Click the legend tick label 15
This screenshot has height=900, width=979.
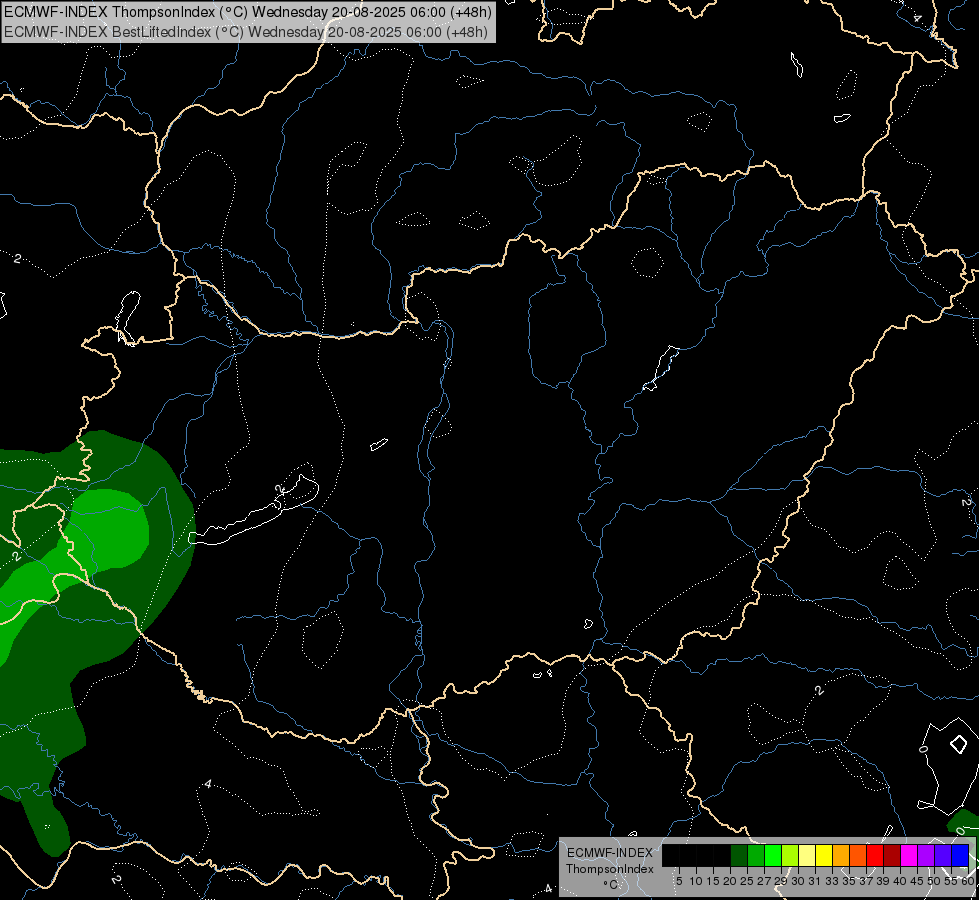pyautogui.click(x=713, y=881)
